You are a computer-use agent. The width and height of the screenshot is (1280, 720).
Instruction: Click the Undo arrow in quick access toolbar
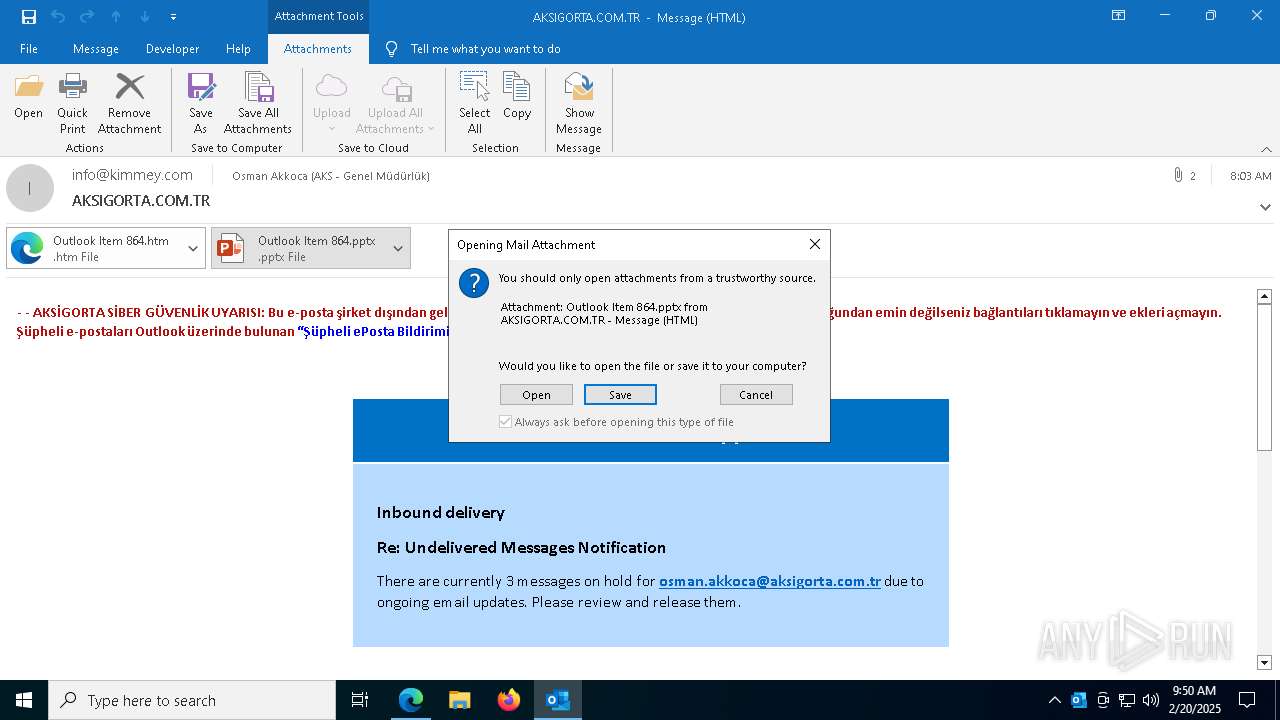tap(58, 17)
